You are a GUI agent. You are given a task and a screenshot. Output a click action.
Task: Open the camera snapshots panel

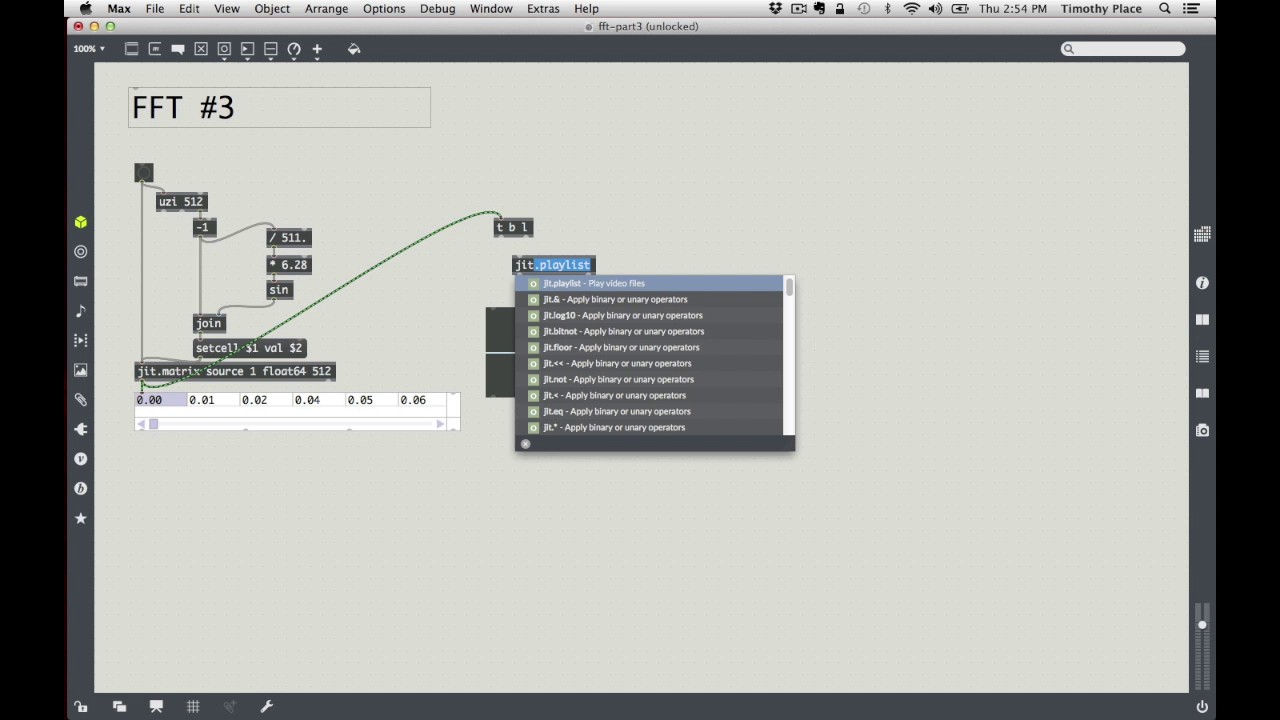pos(1202,430)
